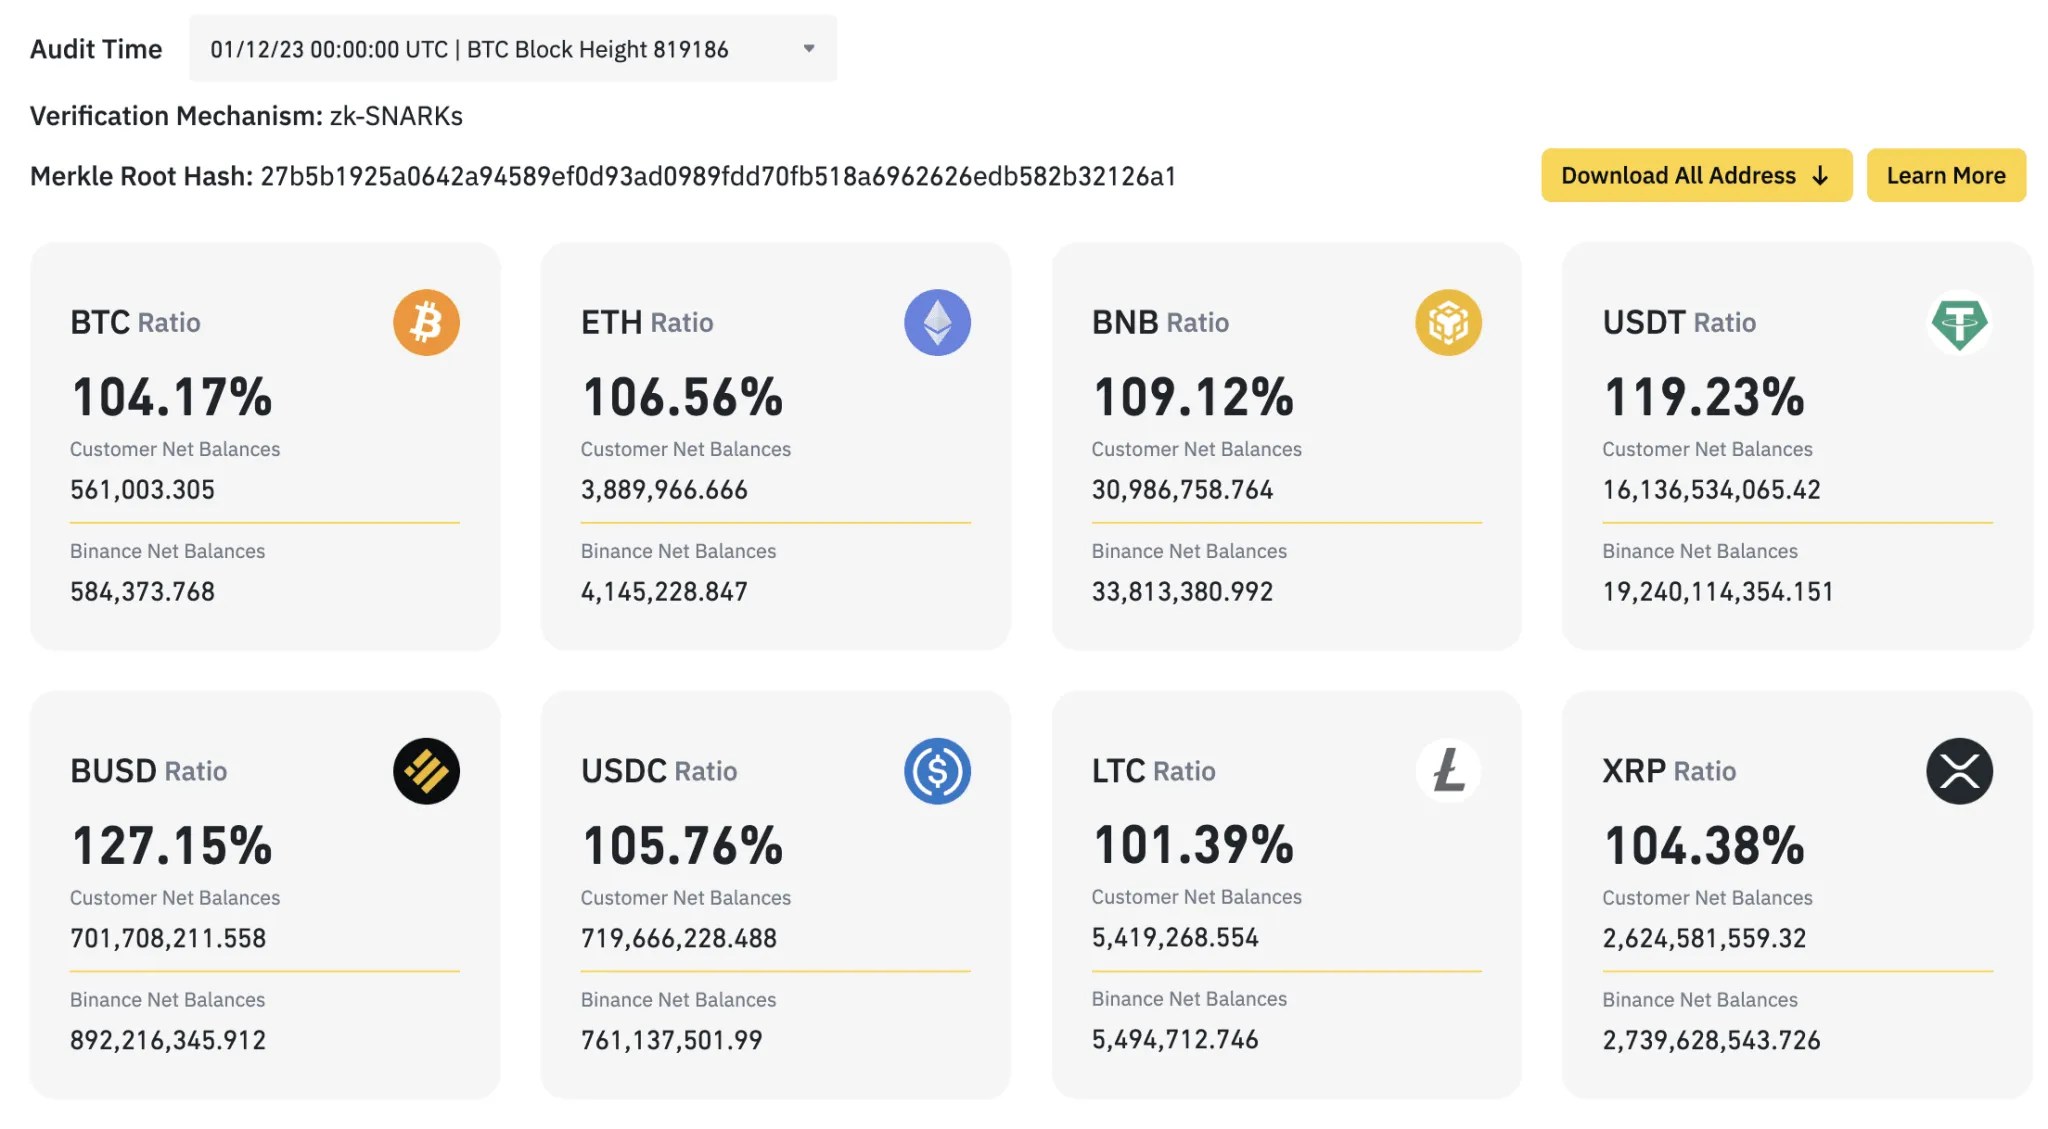
Task: Click the Bitcoin logo icon
Action: [x=426, y=322]
